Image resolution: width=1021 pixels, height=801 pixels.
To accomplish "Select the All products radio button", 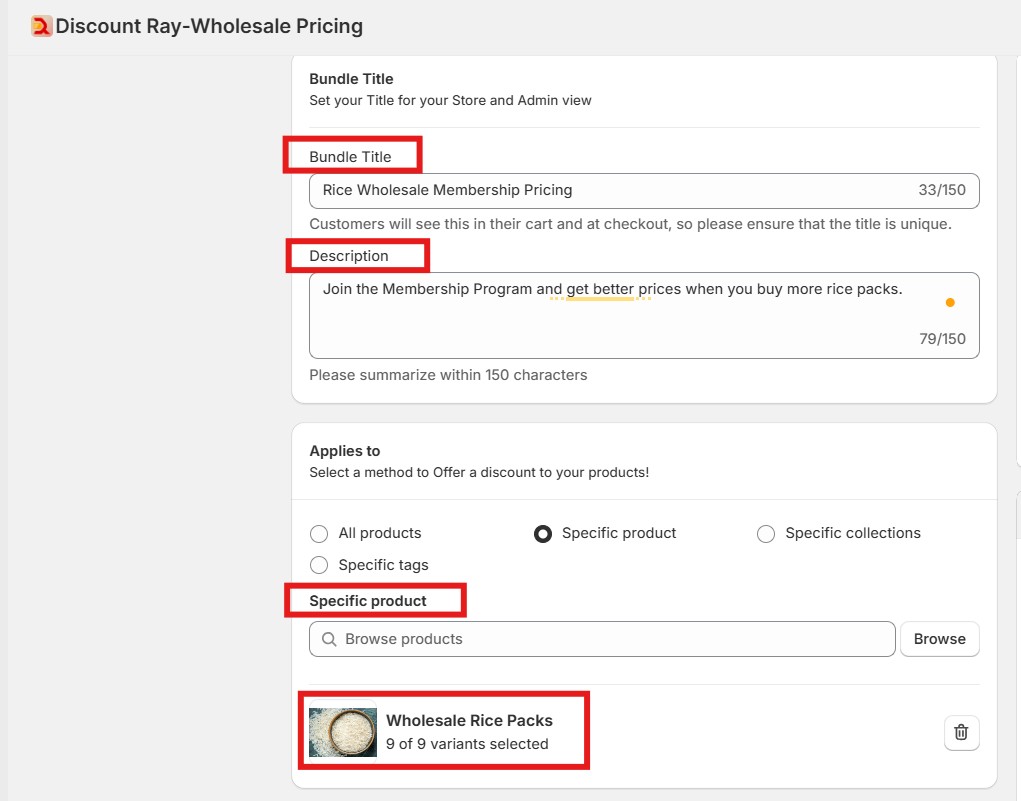I will click(x=318, y=533).
